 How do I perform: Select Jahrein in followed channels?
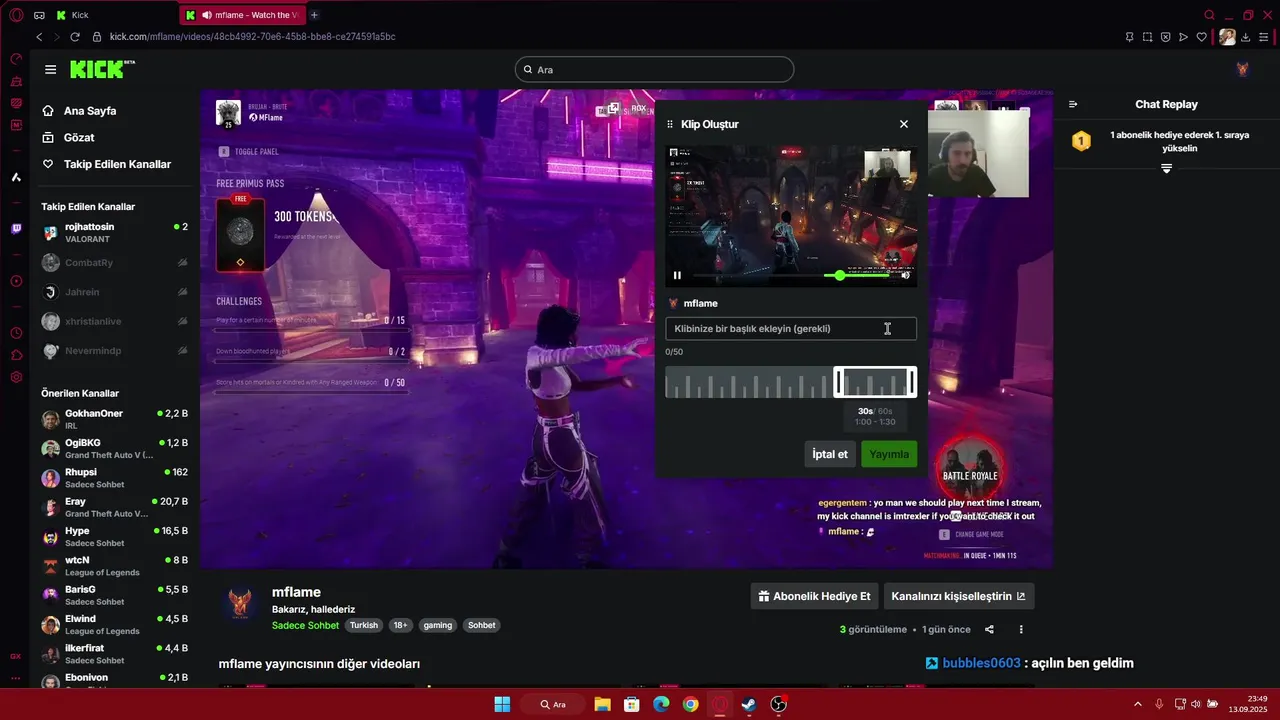[x=114, y=292]
